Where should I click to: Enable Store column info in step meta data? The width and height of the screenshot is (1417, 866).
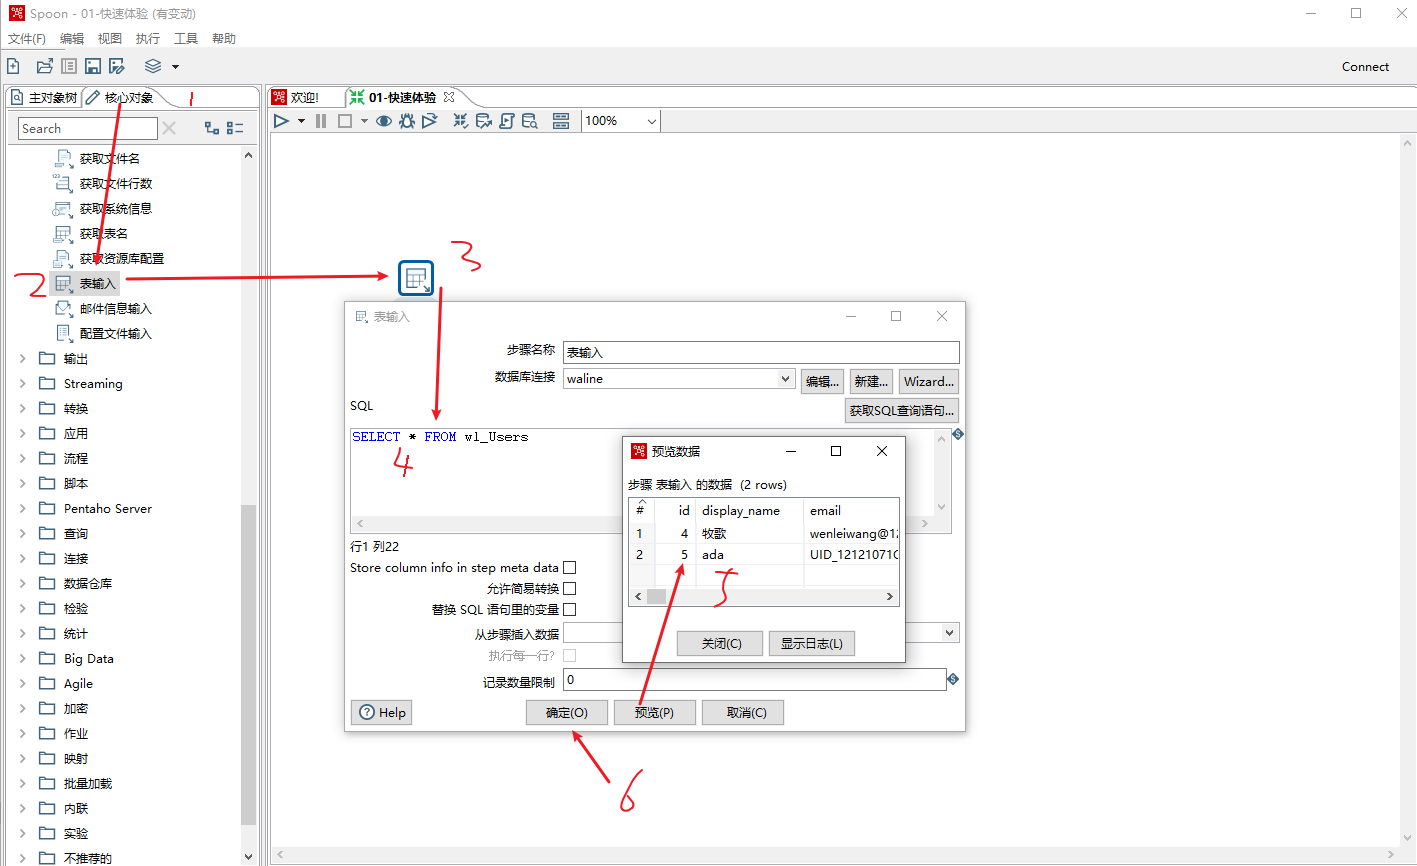(570, 568)
